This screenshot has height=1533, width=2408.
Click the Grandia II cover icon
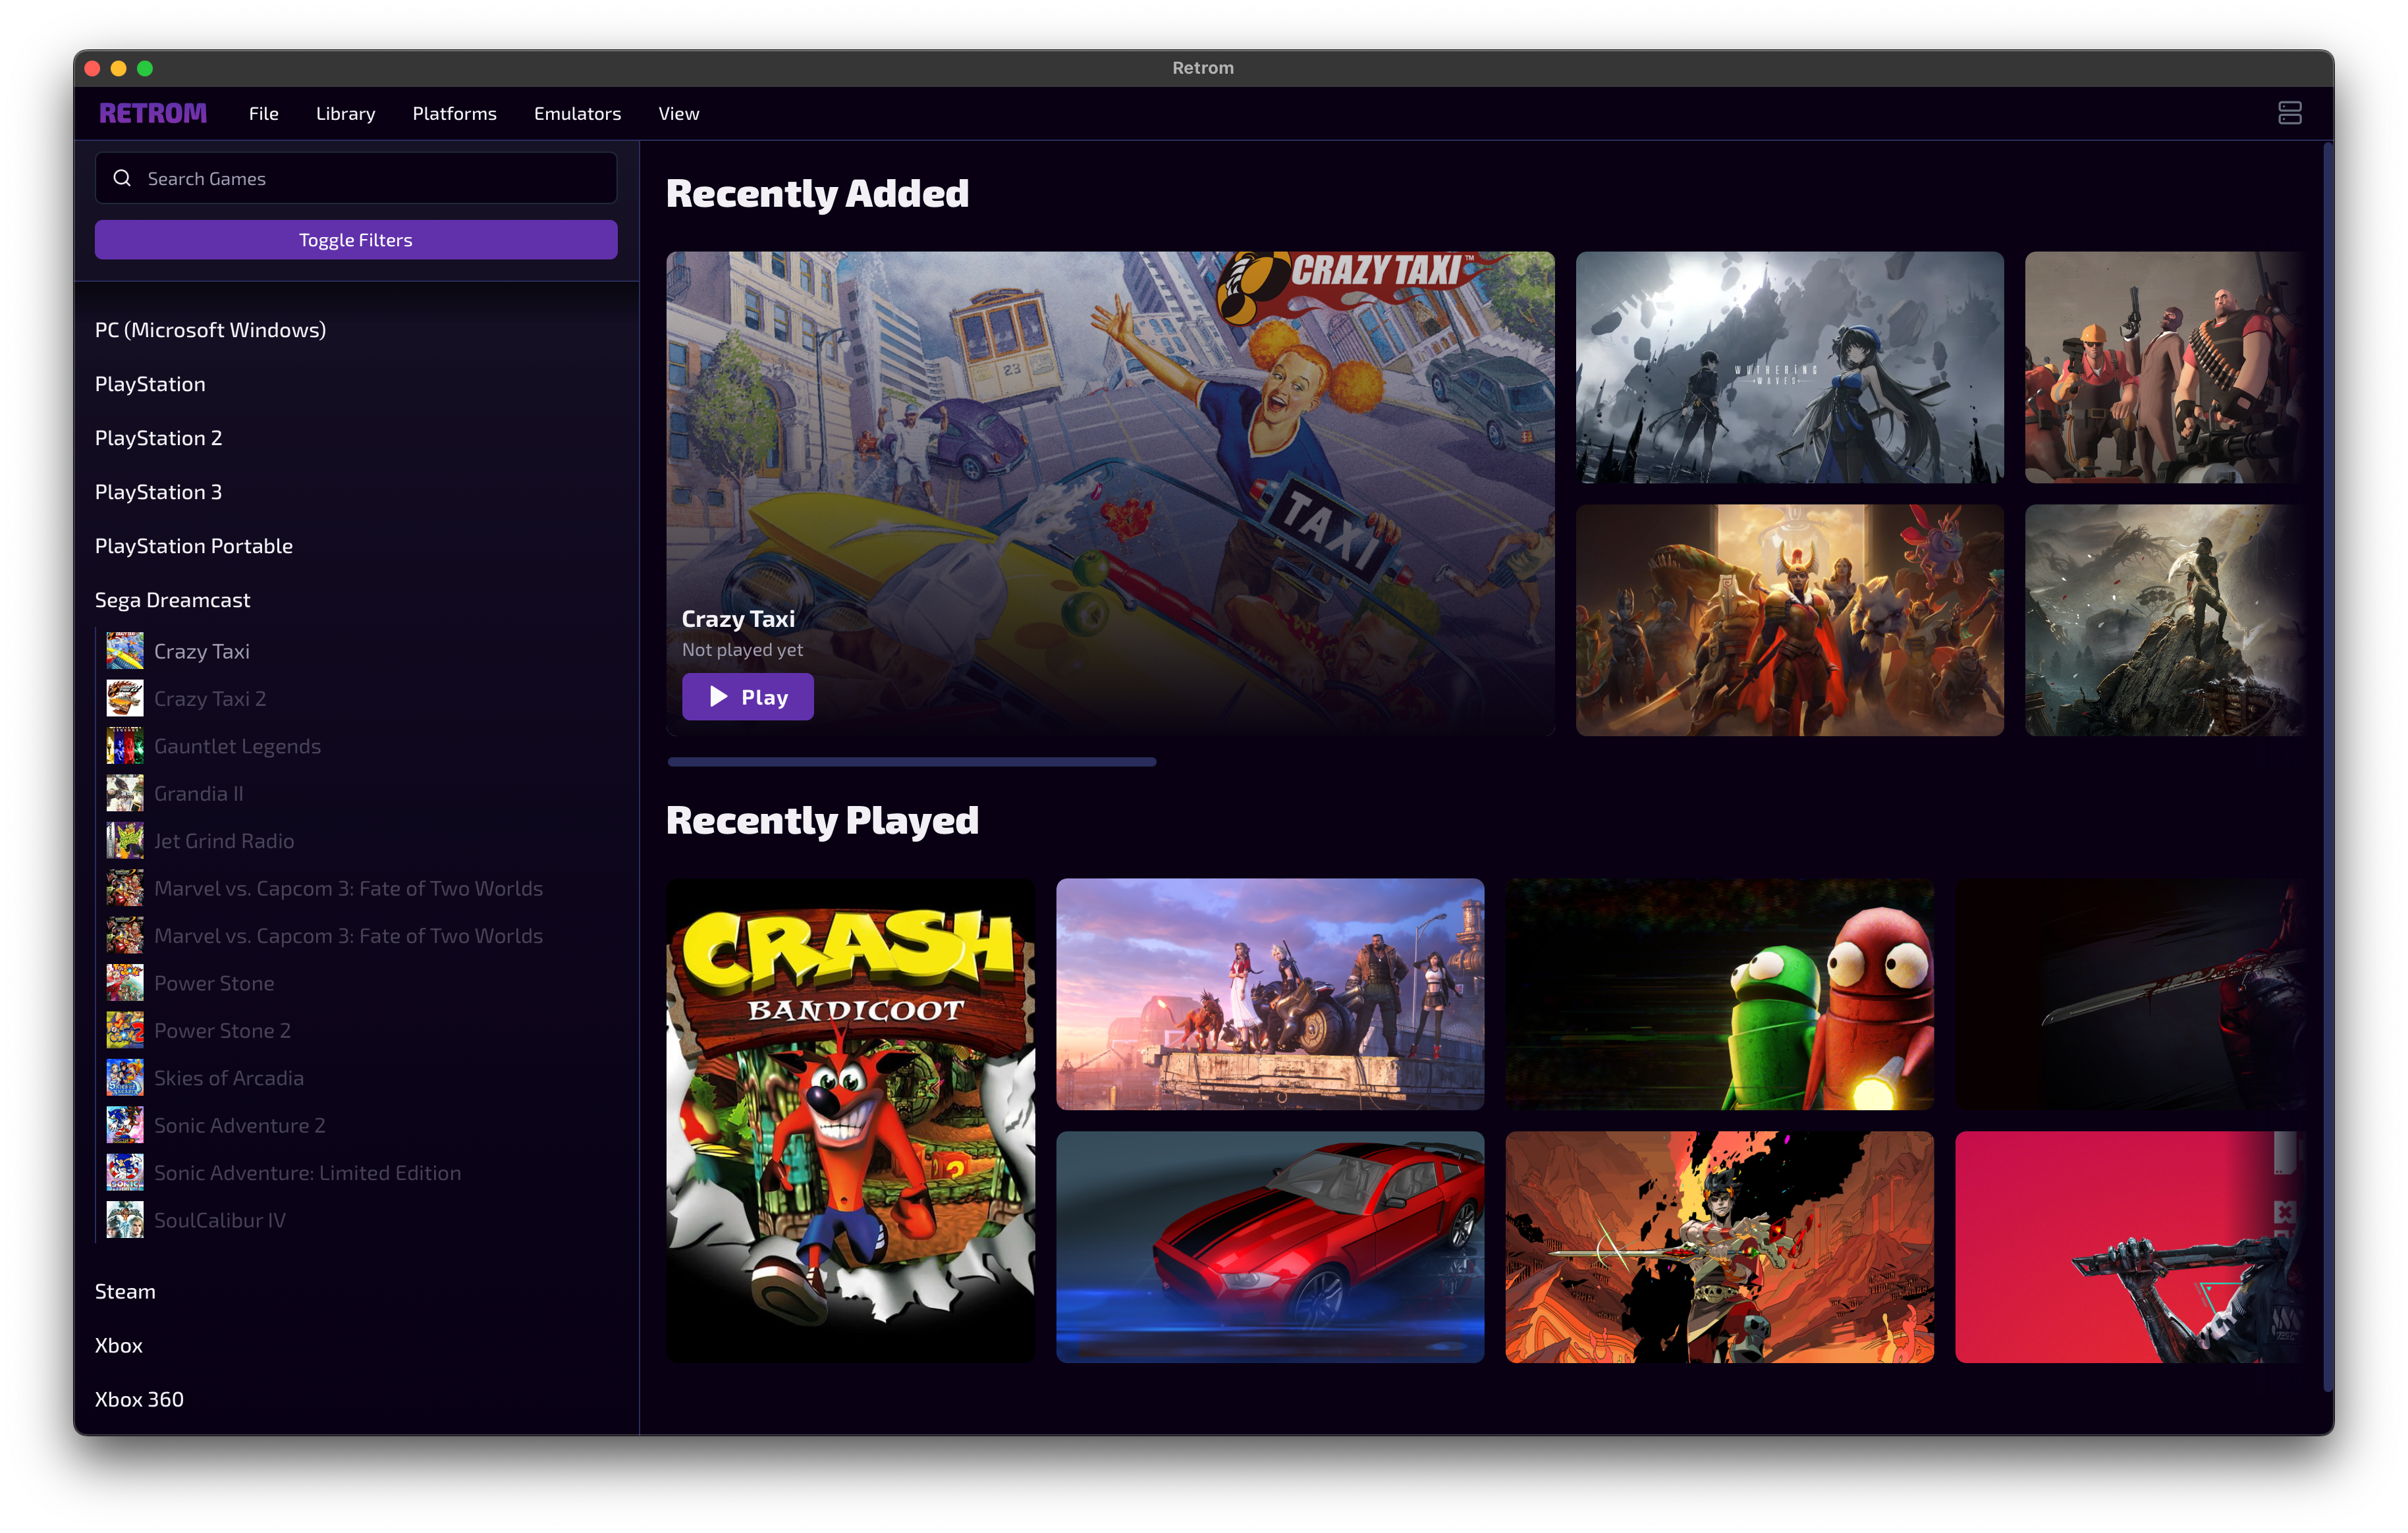click(x=125, y=793)
